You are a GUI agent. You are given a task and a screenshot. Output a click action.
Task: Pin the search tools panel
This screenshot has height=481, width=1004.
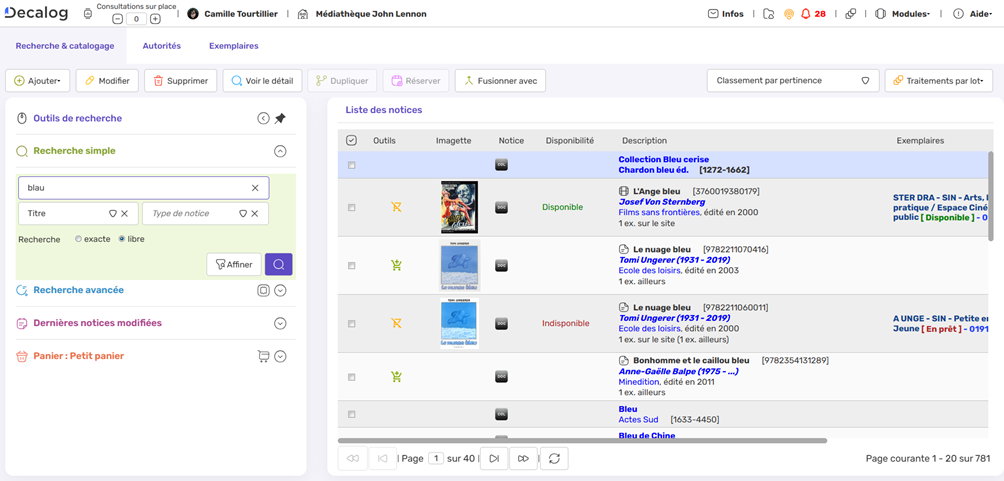(x=281, y=118)
